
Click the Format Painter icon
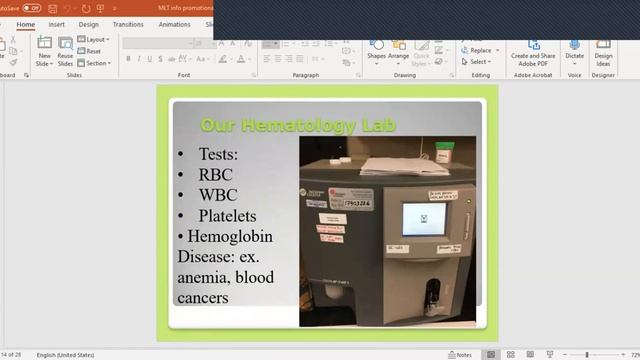(13, 62)
